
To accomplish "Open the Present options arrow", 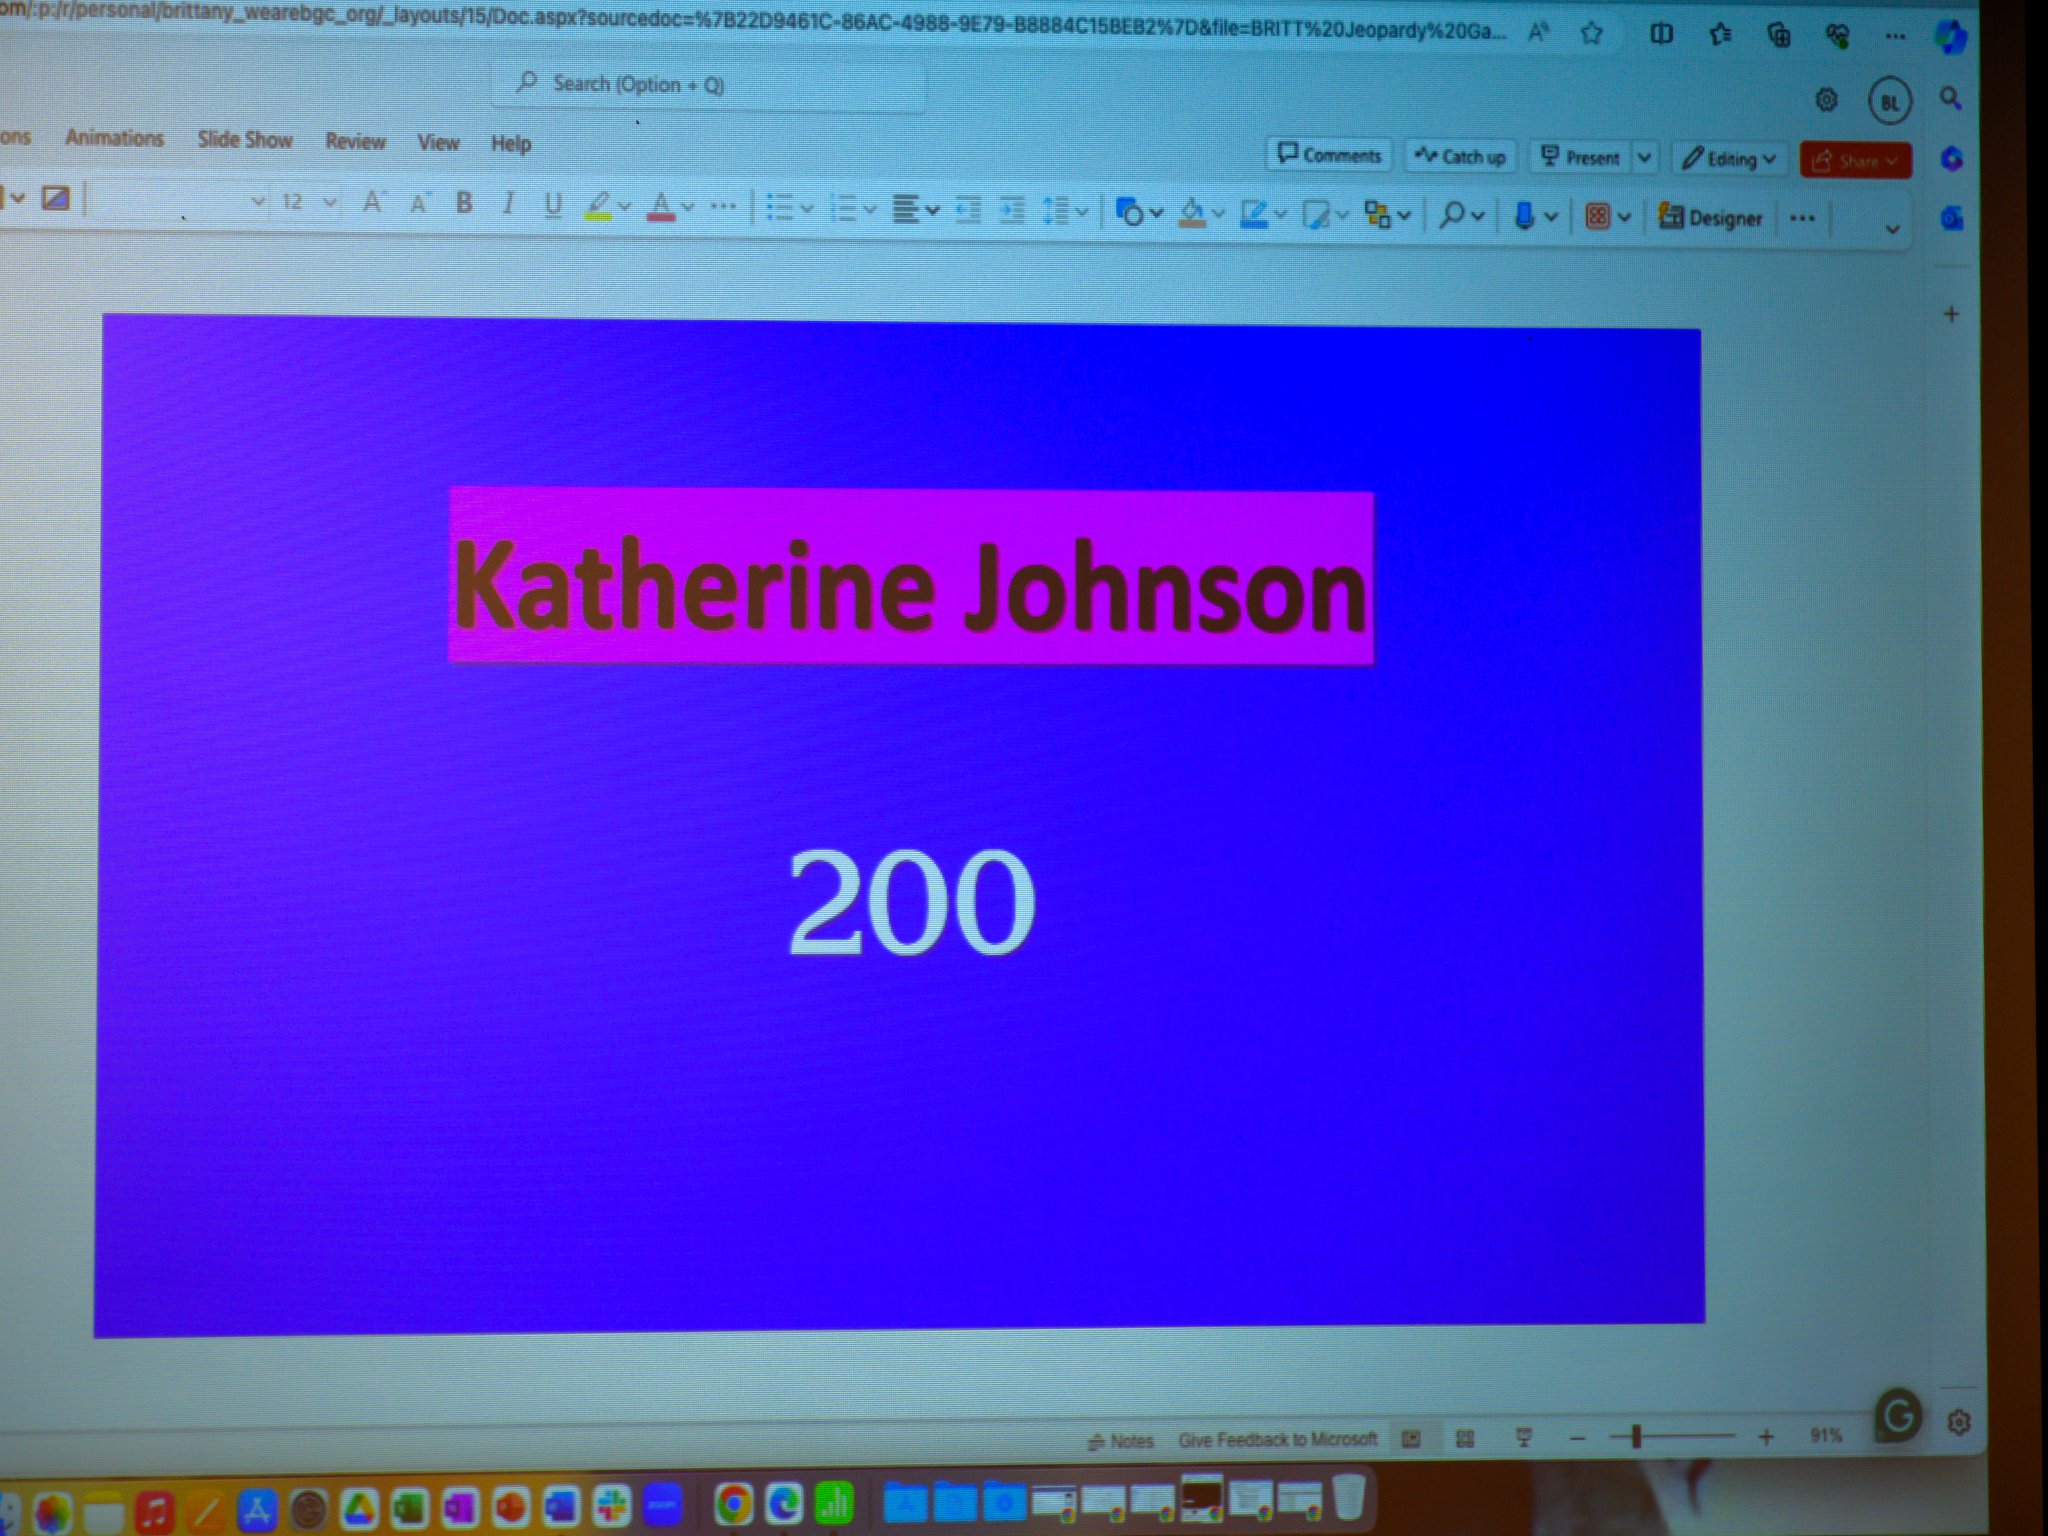I will pos(1644,158).
